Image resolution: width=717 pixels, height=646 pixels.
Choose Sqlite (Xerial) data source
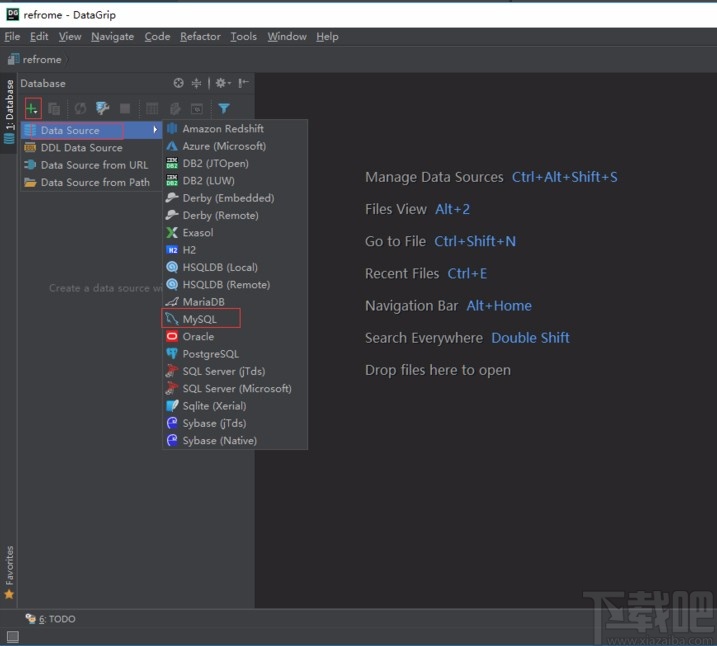[x=235, y=406]
